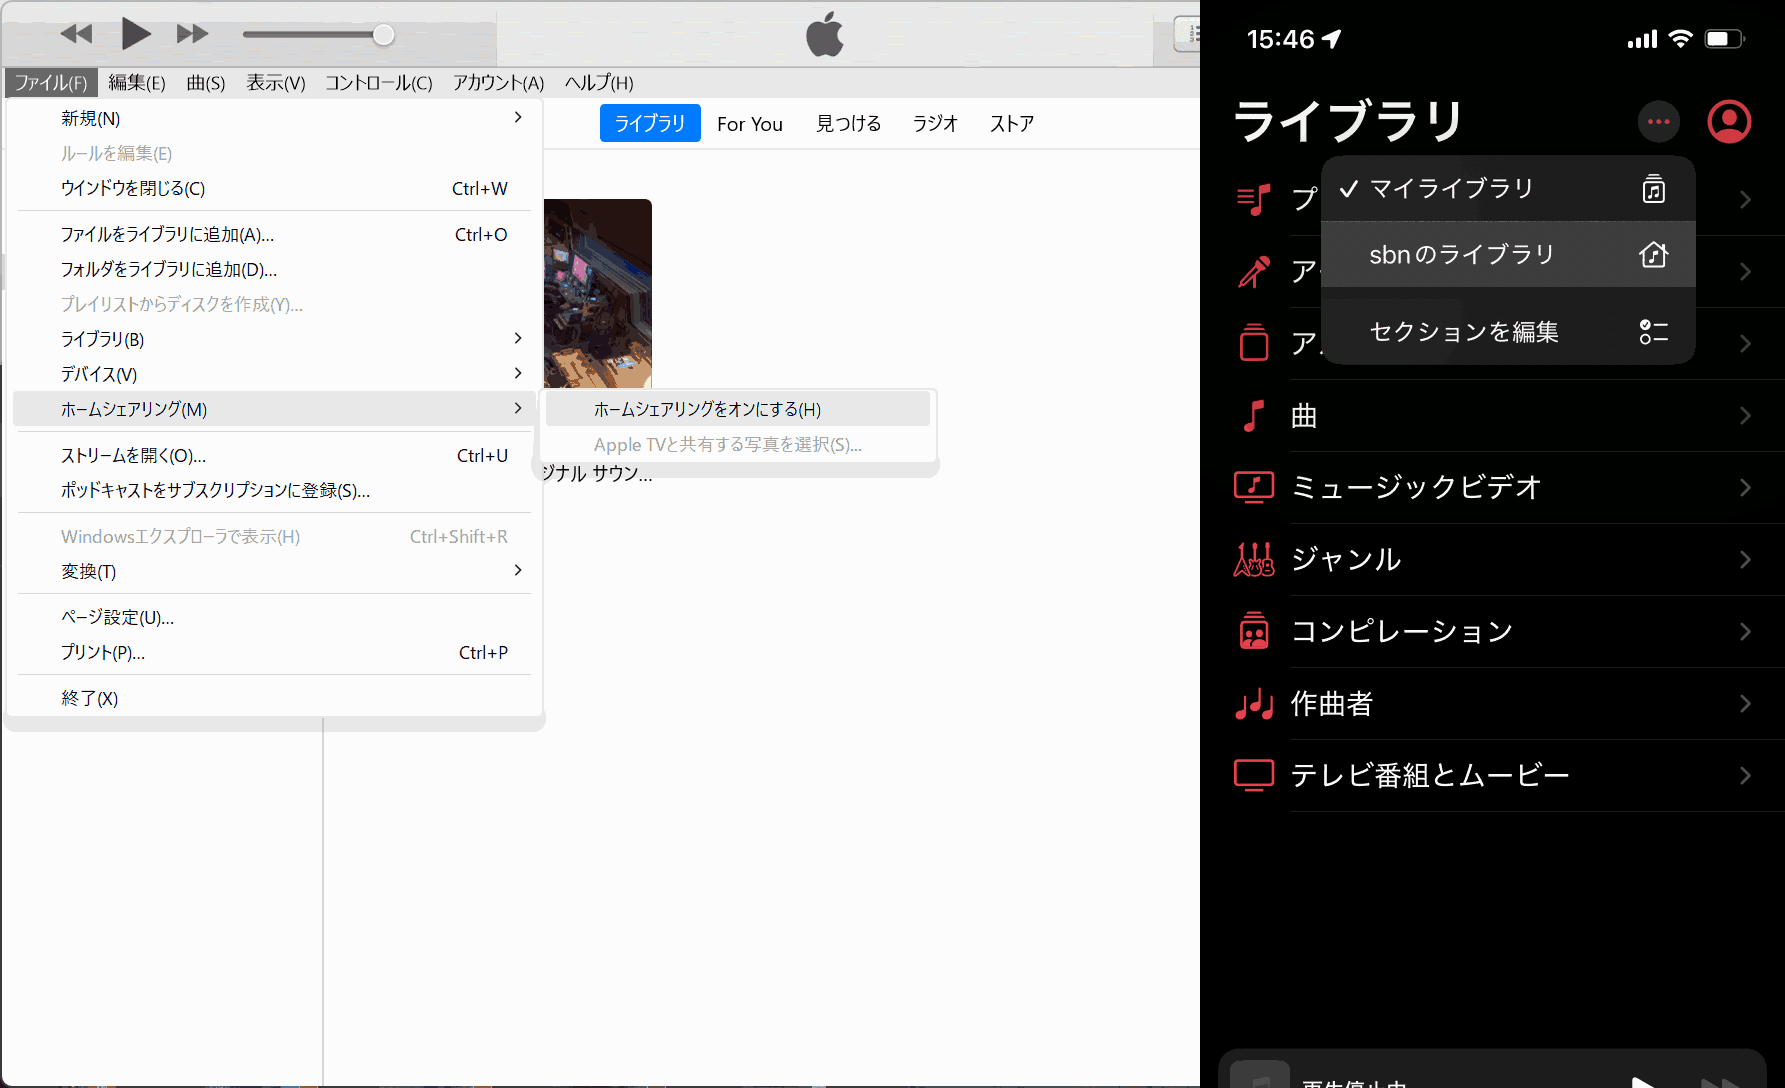Expand the 新規(N) submenu
This screenshot has width=1785, height=1088.
tap(91, 117)
